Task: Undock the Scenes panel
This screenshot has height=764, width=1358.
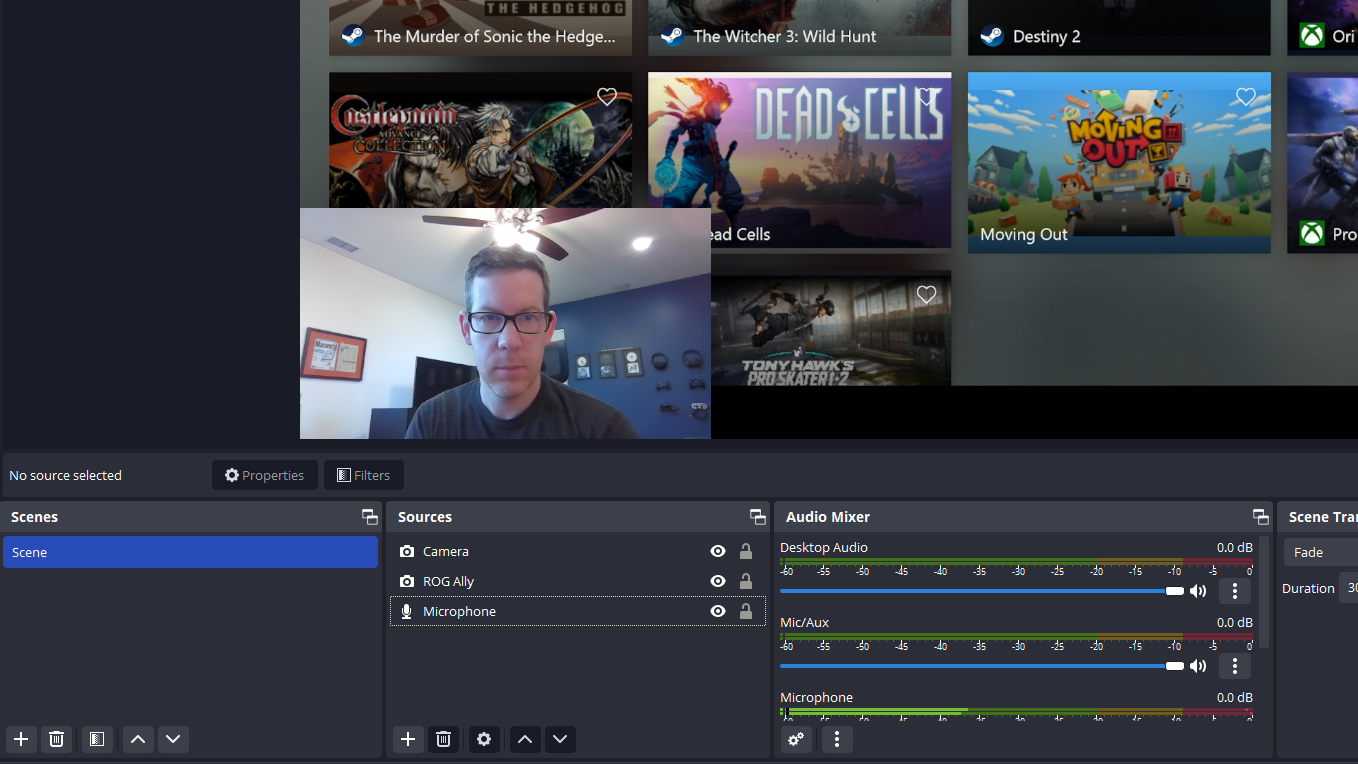Action: (370, 517)
